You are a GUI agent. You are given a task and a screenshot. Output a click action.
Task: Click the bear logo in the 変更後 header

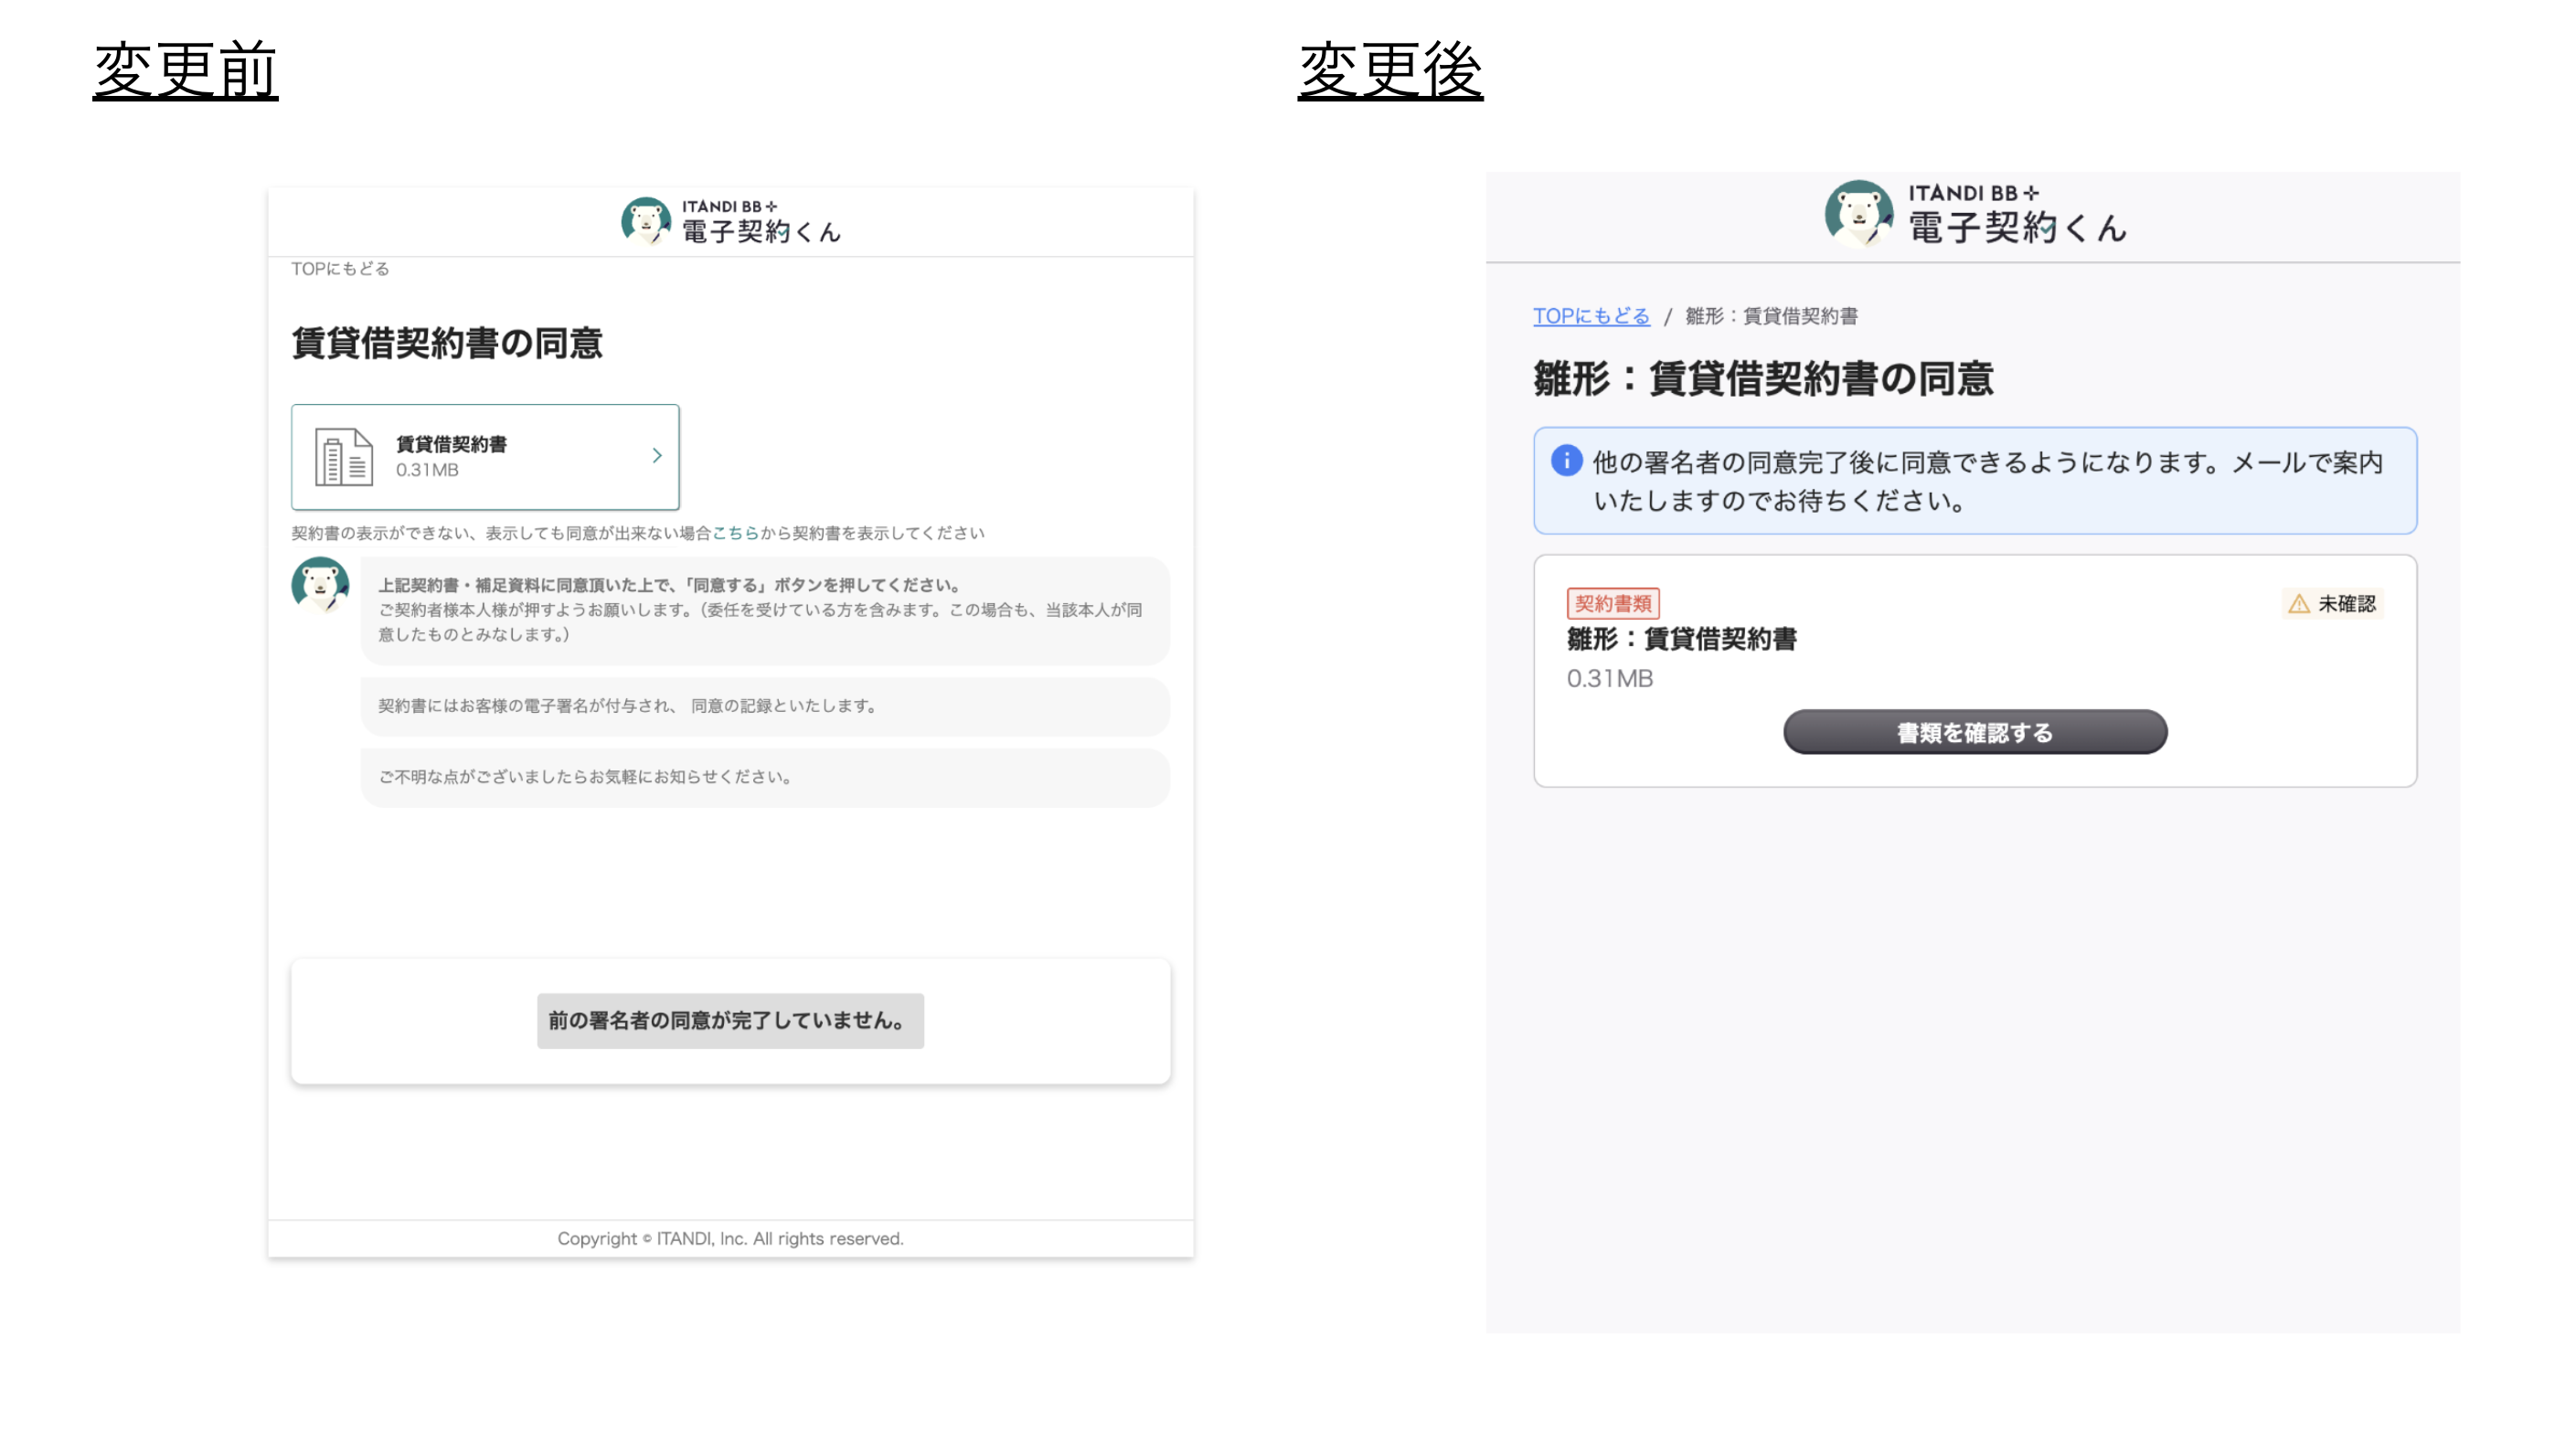[1859, 213]
